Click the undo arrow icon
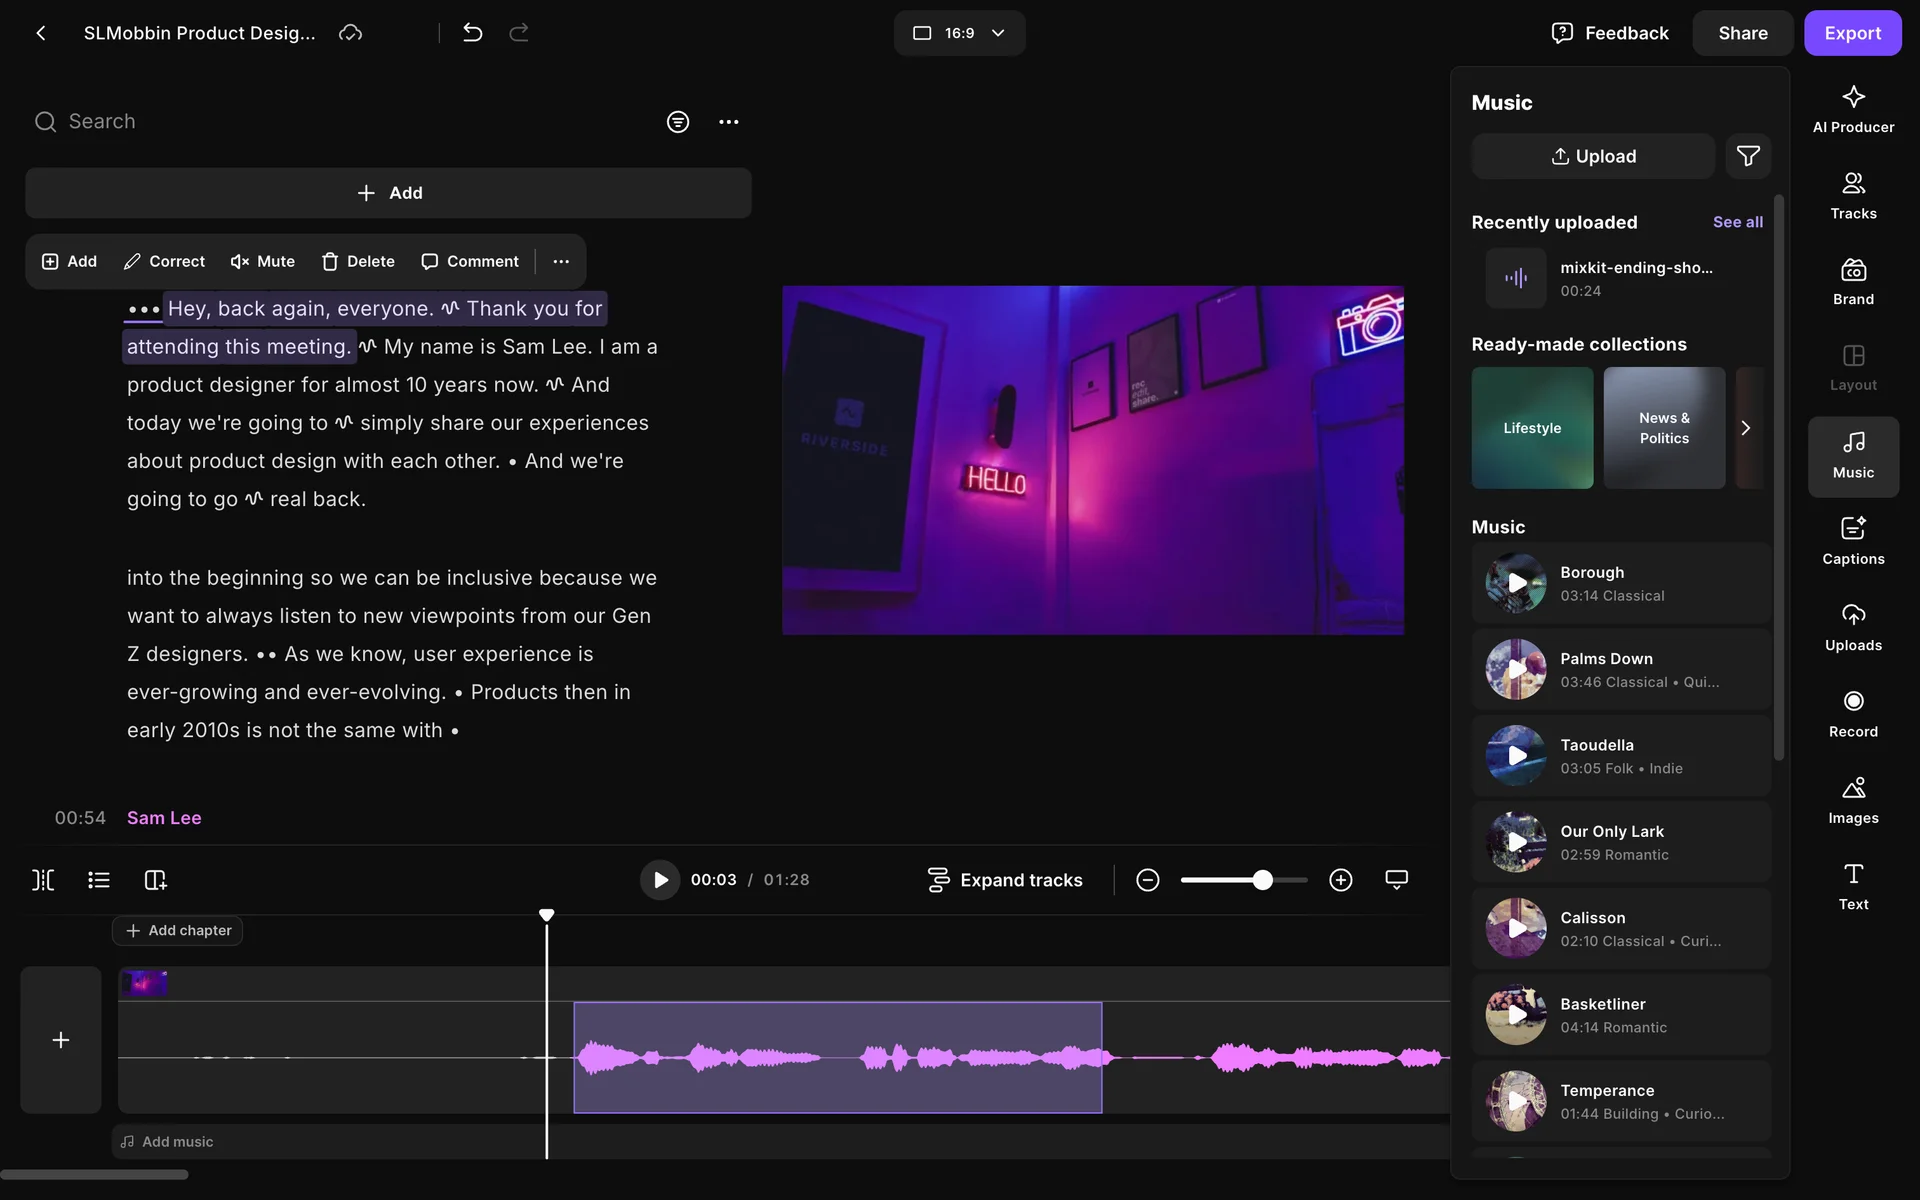 pos(472,33)
